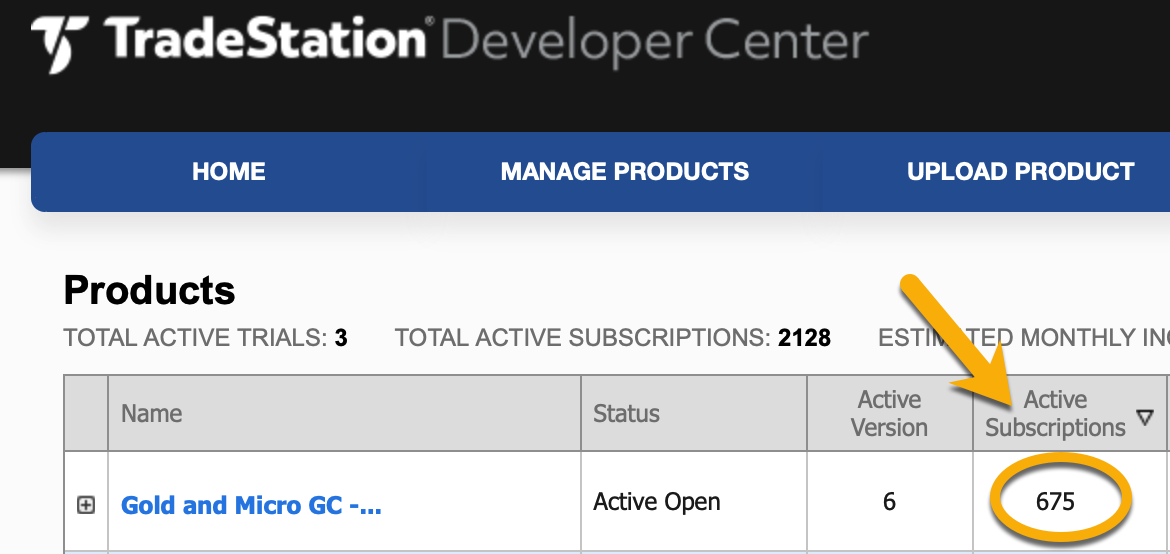Select the circled 675 subscriptions cell
This screenshot has height=554, width=1170.
(x=1055, y=502)
